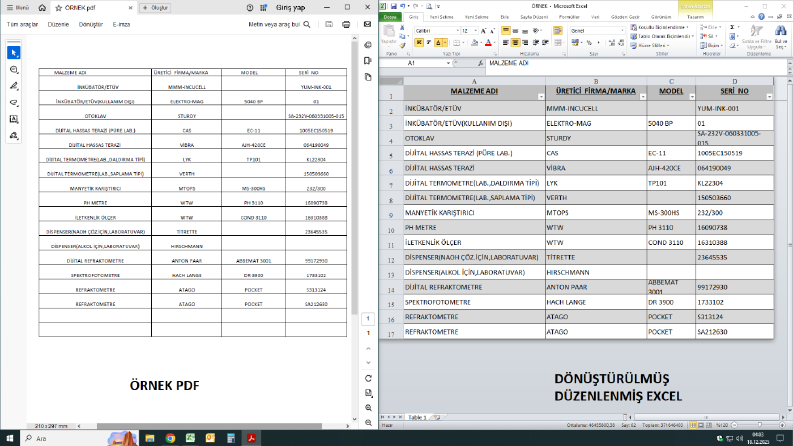The image size is (793, 446).
Task: Open the help icon in the PDF reader
Action: coord(250,8)
